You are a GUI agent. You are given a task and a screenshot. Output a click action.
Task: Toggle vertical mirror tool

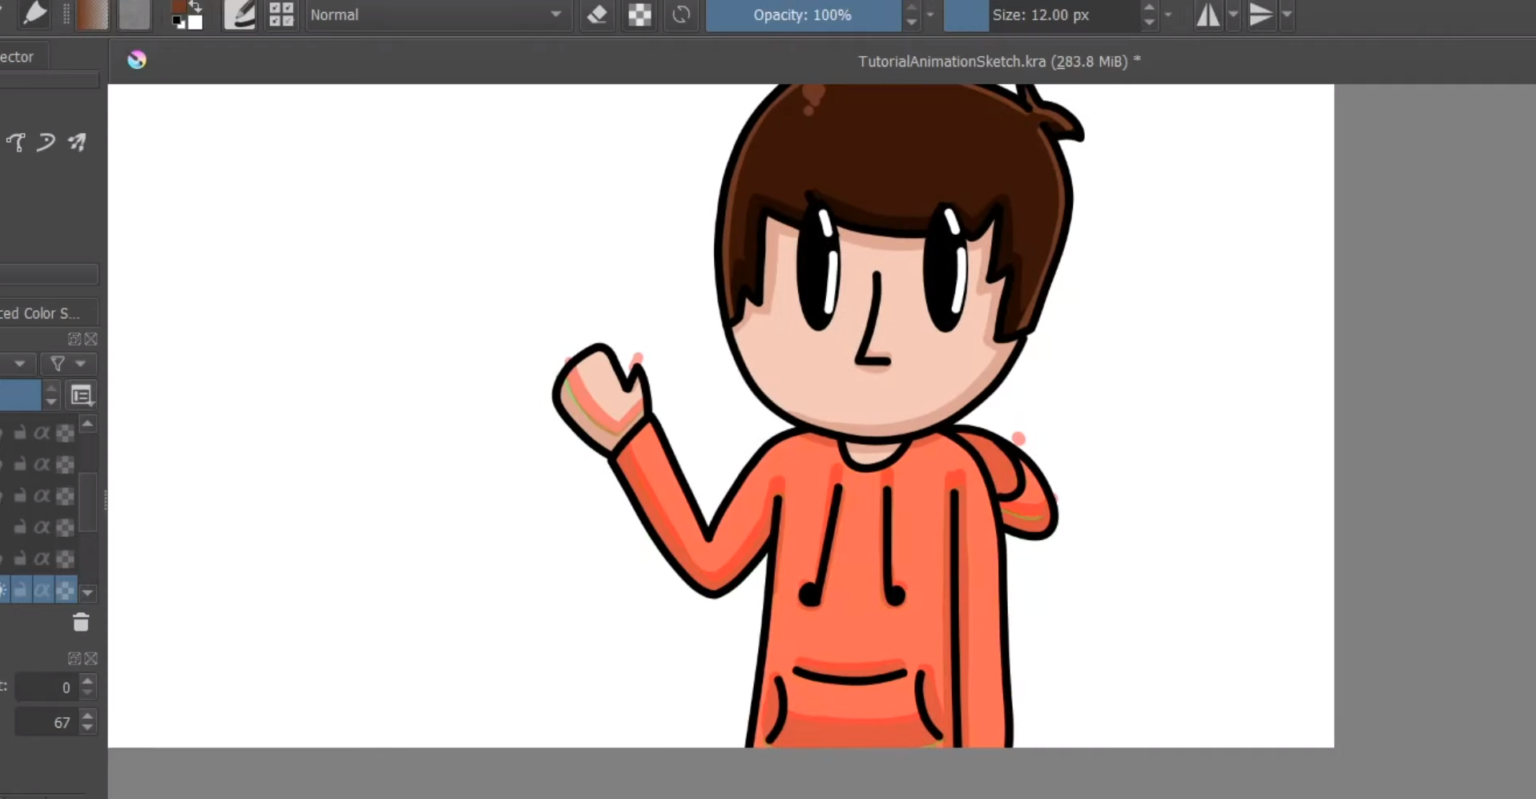[x=1261, y=15]
